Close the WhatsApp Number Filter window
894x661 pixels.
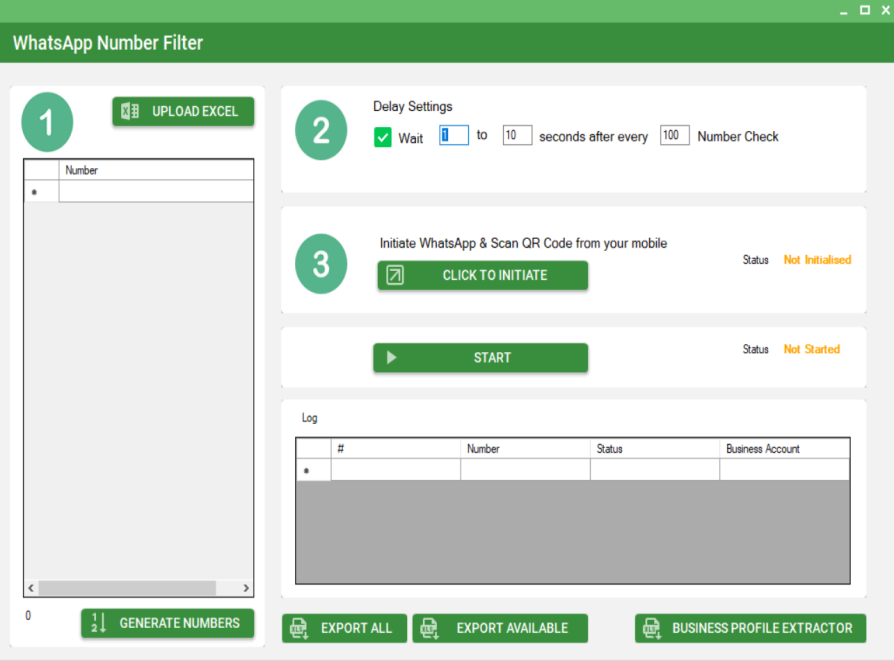[x=886, y=10]
